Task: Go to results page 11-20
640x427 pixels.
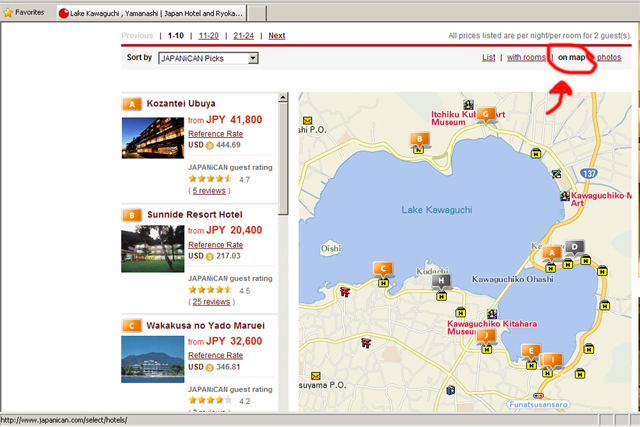Action: [209, 36]
